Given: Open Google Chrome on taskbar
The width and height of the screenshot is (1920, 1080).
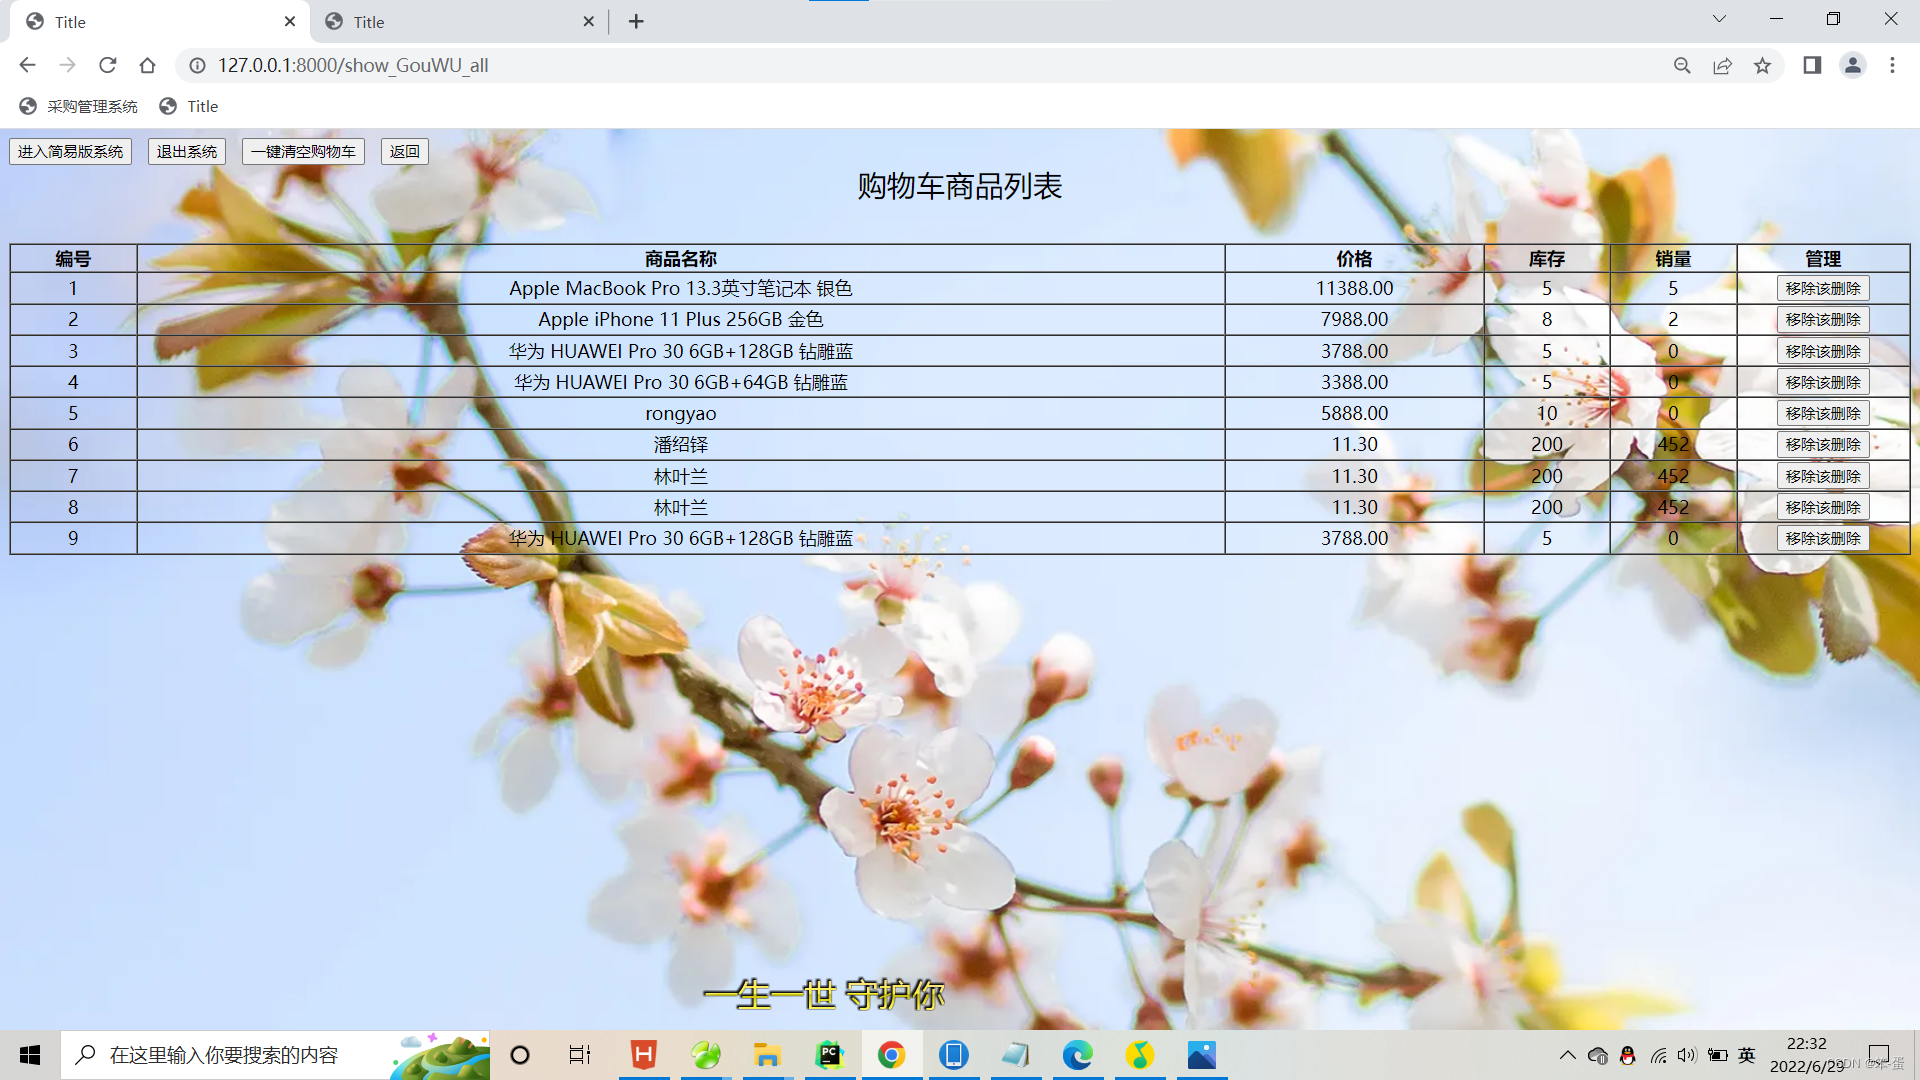Looking at the screenshot, I should [x=891, y=1055].
